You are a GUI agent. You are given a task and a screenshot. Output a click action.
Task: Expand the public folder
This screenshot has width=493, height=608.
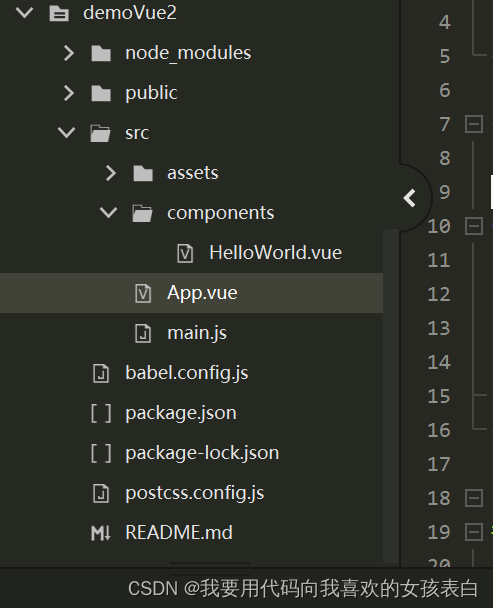coord(69,93)
